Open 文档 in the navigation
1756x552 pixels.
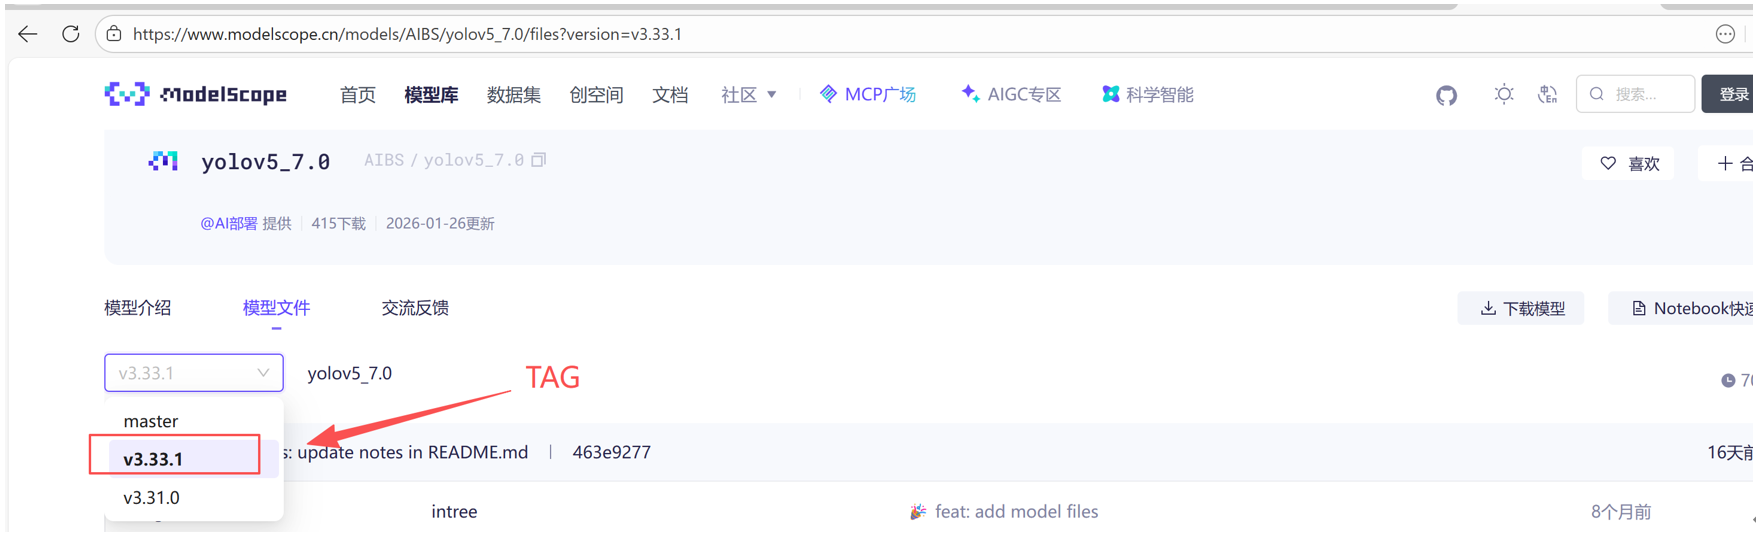point(670,94)
